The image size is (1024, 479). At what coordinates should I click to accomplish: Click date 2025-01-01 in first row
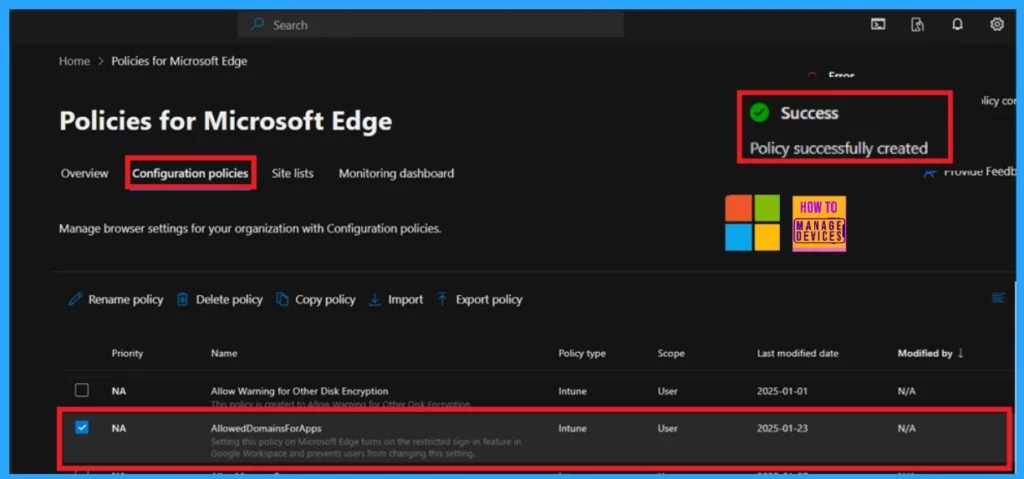pyautogui.click(x=782, y=391)
